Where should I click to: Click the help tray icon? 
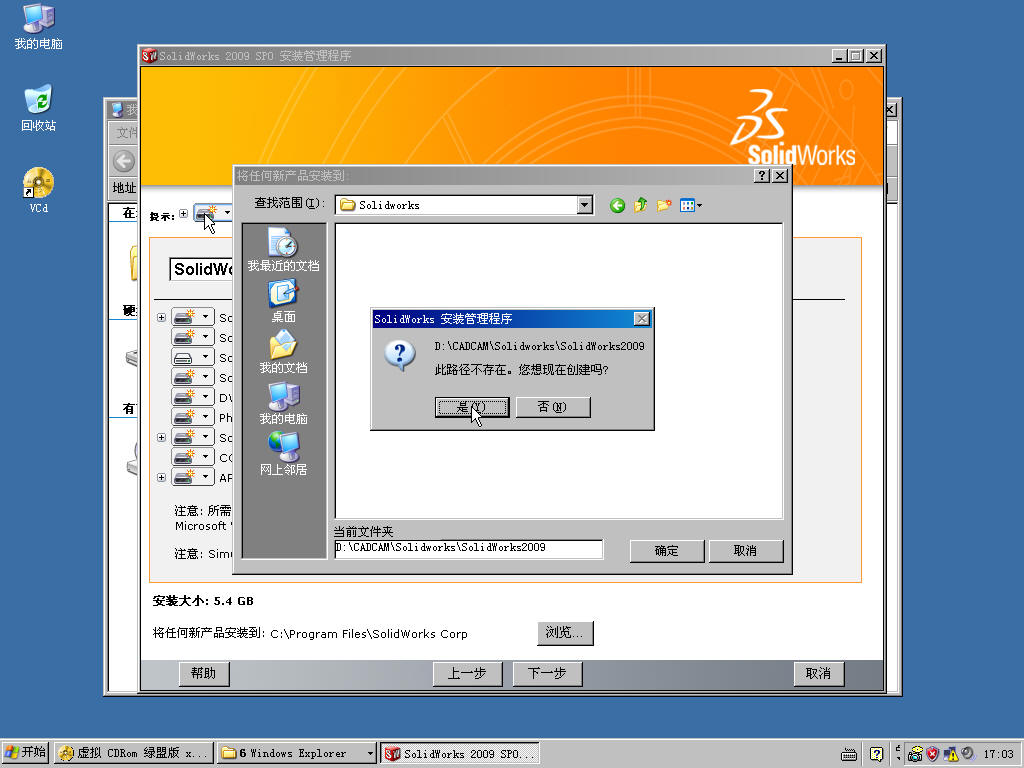coord(876,754)
